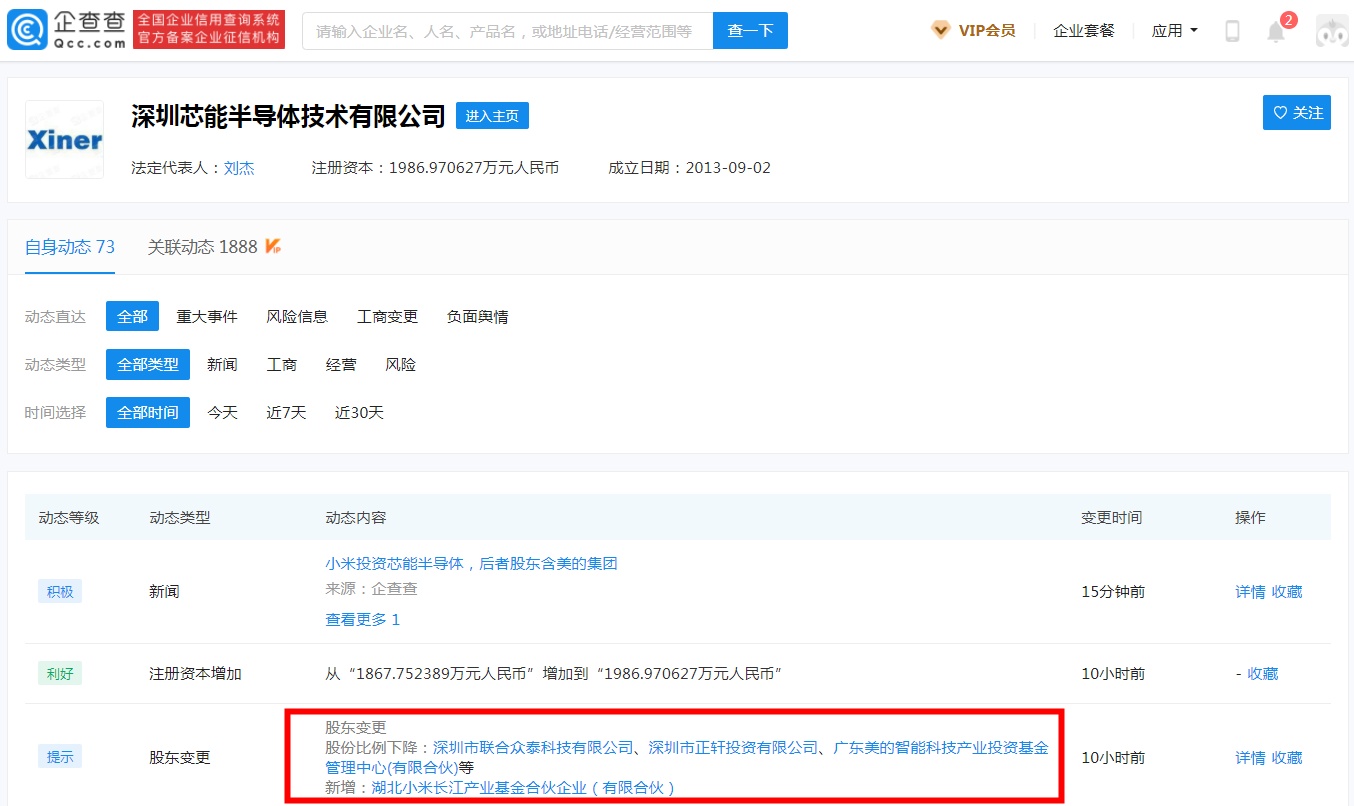This screenshot has height=806, width=1354.
Task: Select the 工商变更 filter option
Action: click(387, 316)
